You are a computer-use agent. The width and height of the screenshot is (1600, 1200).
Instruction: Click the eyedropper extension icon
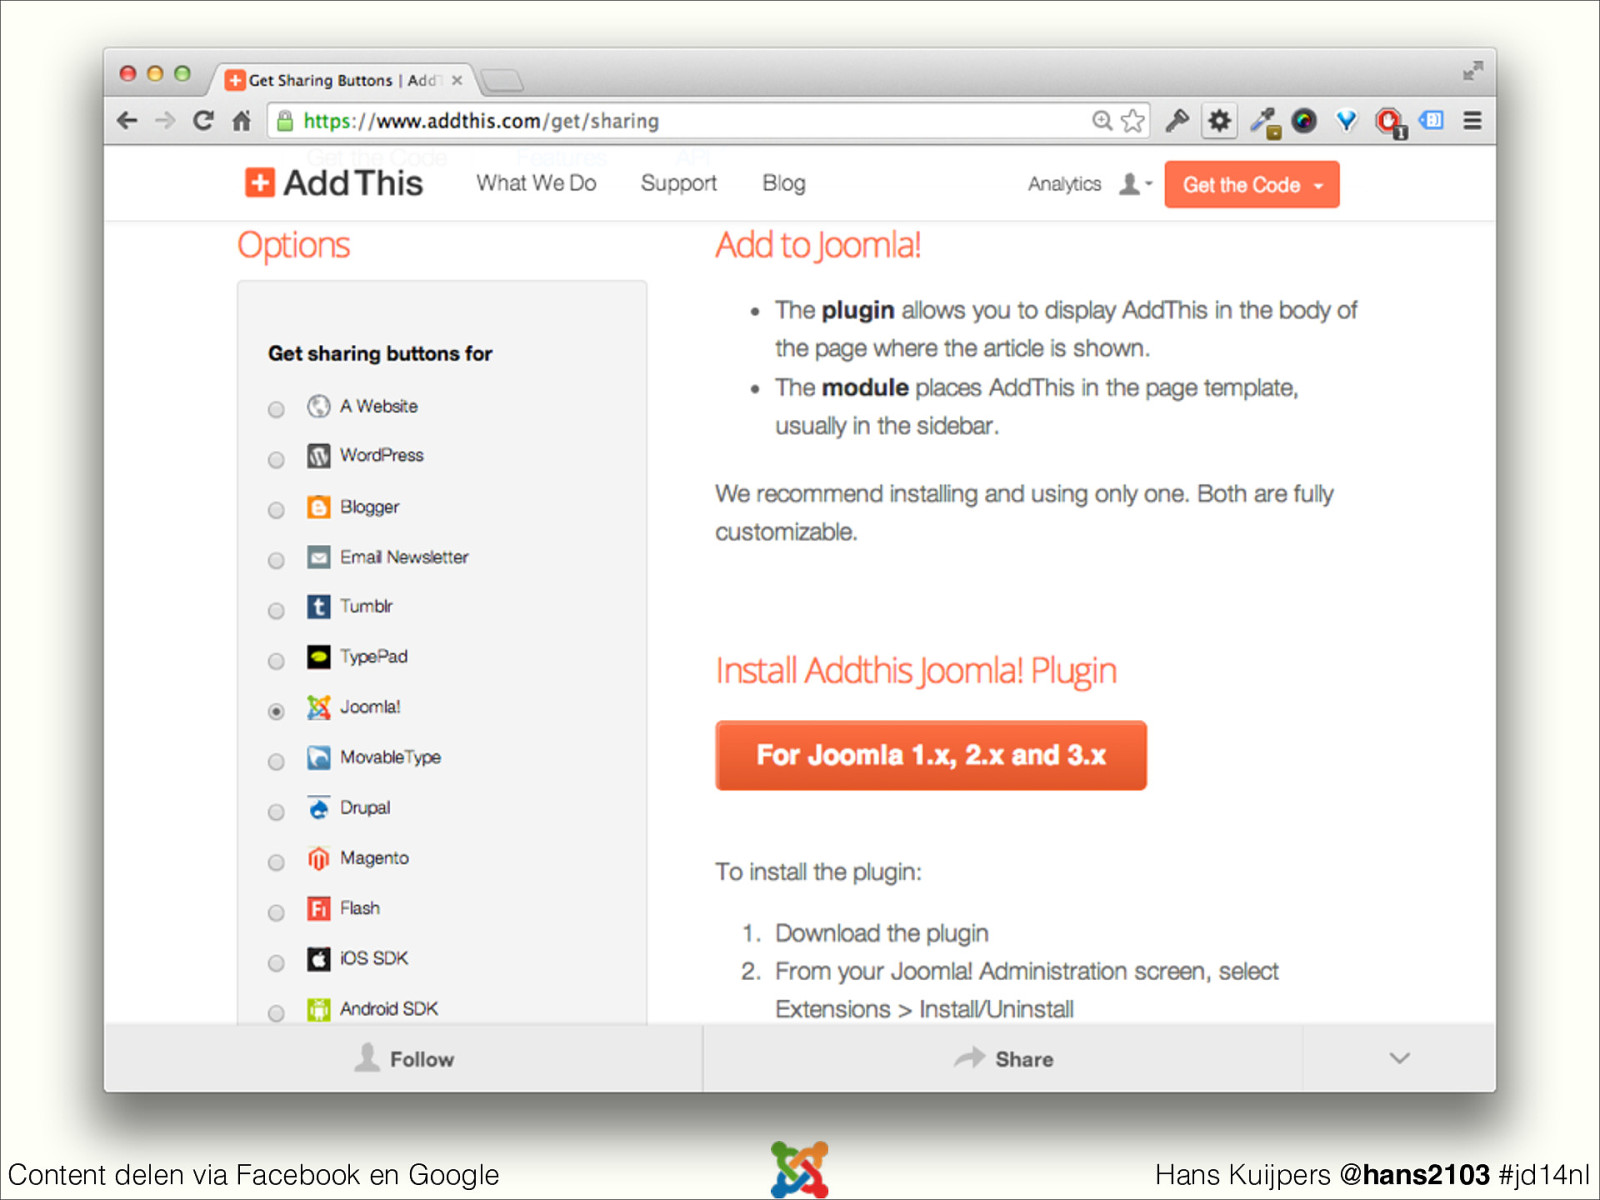click(1264, 122)
